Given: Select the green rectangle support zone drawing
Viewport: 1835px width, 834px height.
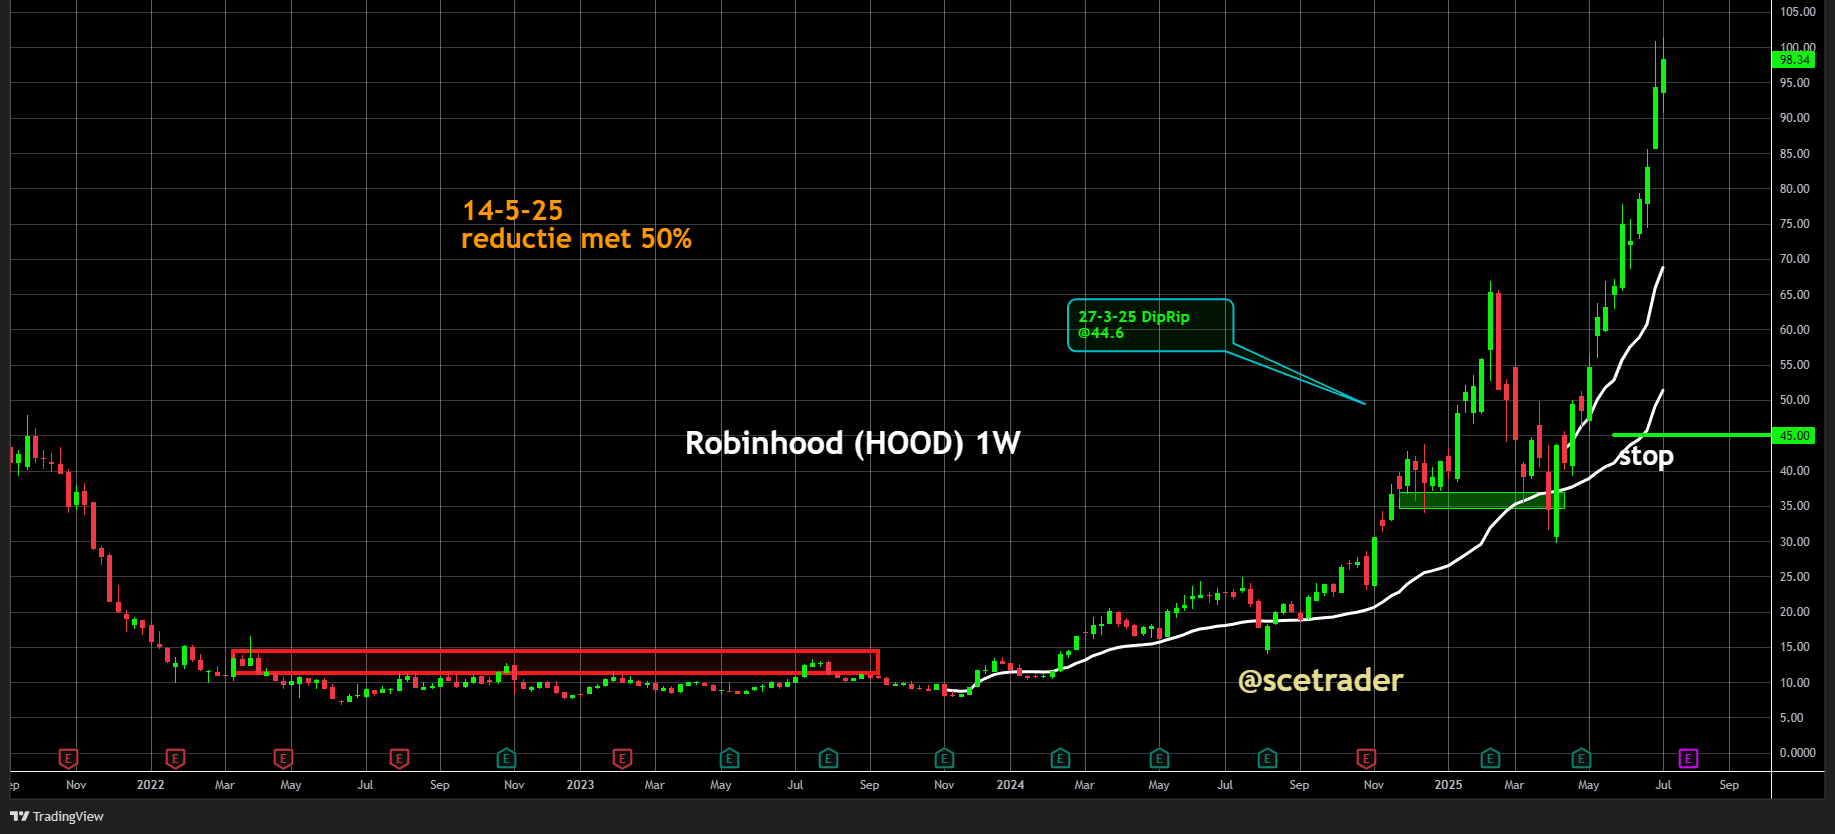Looking at the screenshot, I should pyautogui.click(x=1481, y=500).
